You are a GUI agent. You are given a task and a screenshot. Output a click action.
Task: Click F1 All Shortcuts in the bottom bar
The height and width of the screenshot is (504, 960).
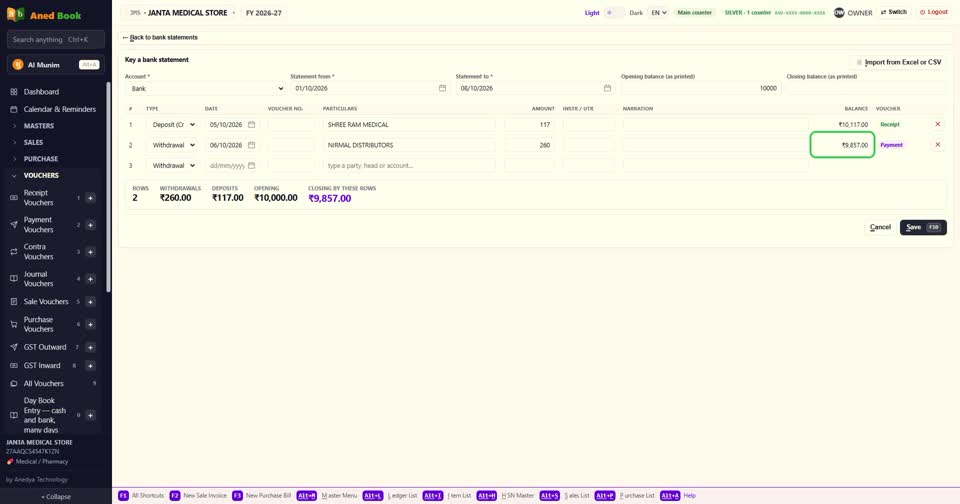coord(141,495)
